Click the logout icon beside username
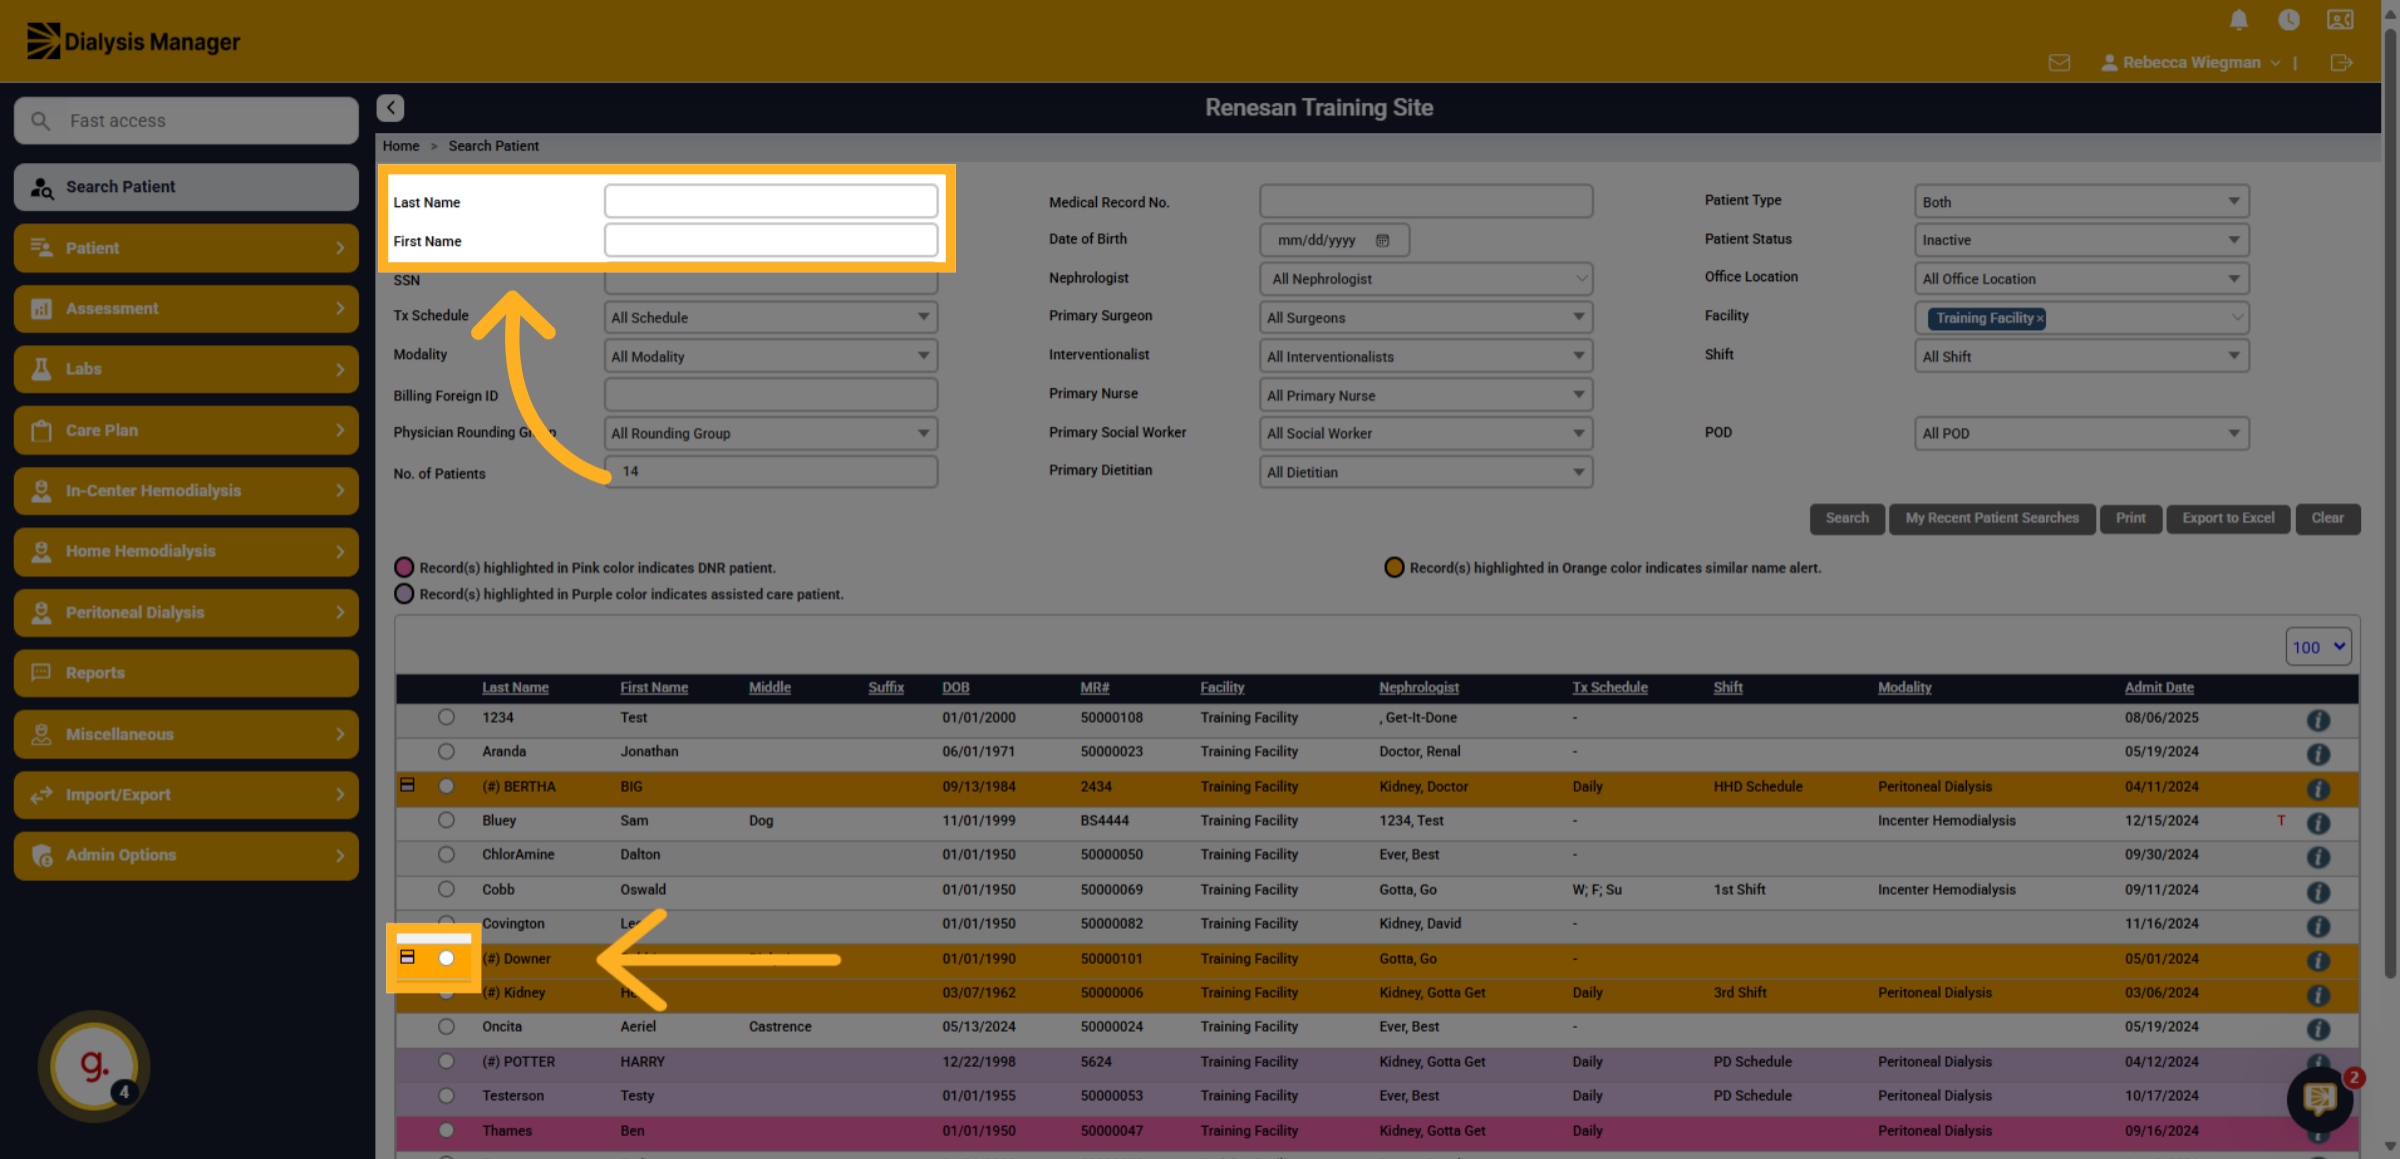Screen dimensions: 2400x1159 (x=2342, y=63)
